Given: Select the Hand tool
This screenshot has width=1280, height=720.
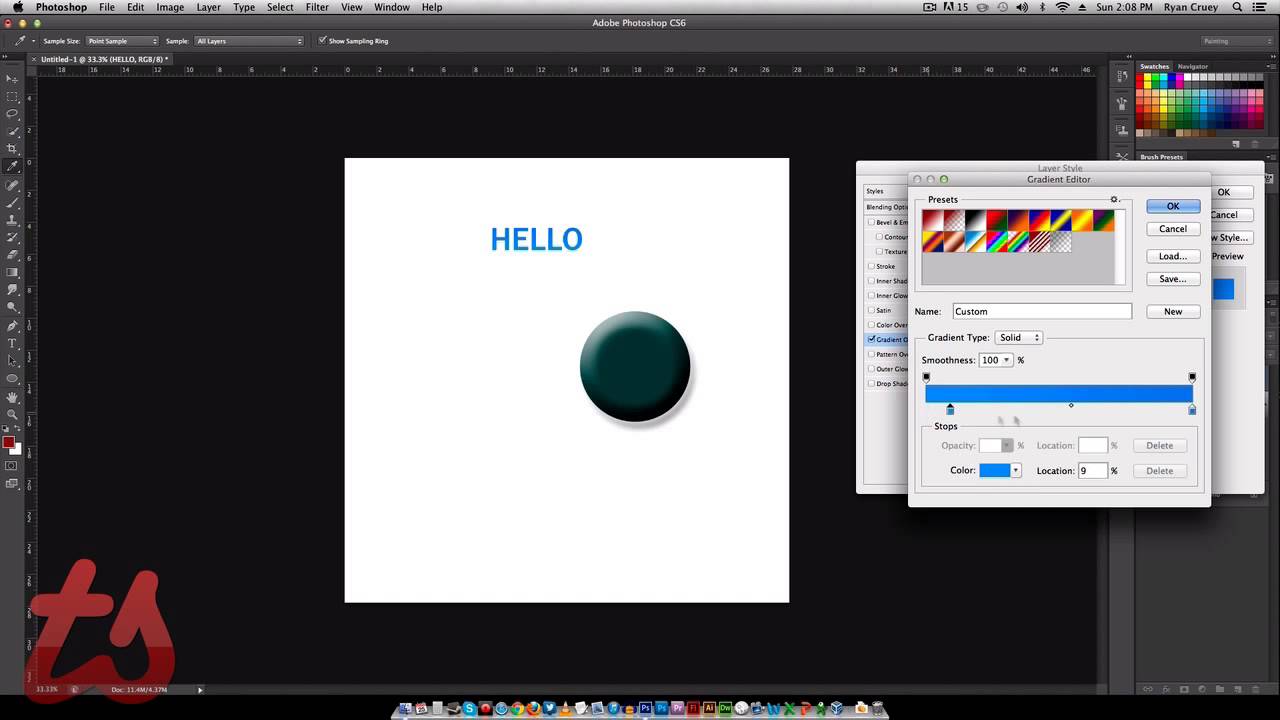Looking at the screenshot, I should 12,397.
